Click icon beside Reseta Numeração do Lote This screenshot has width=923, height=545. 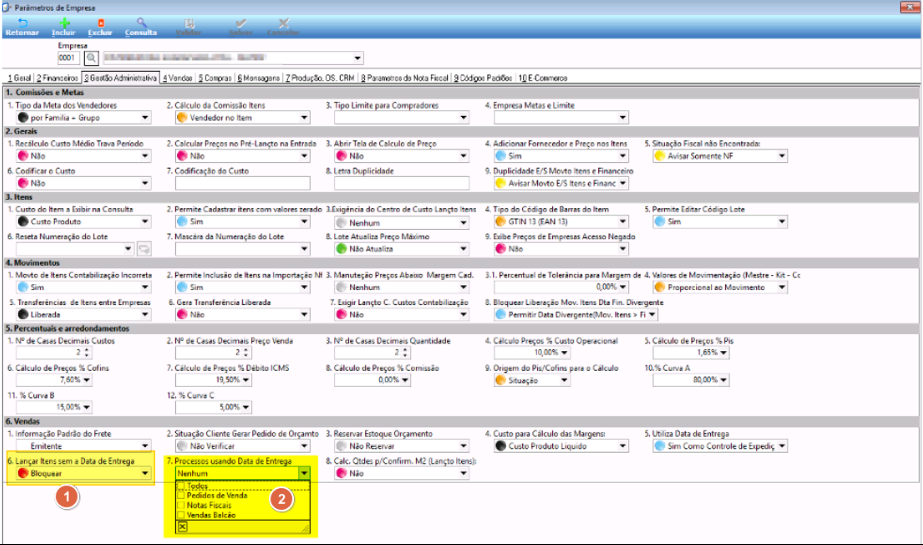point(144,249)
